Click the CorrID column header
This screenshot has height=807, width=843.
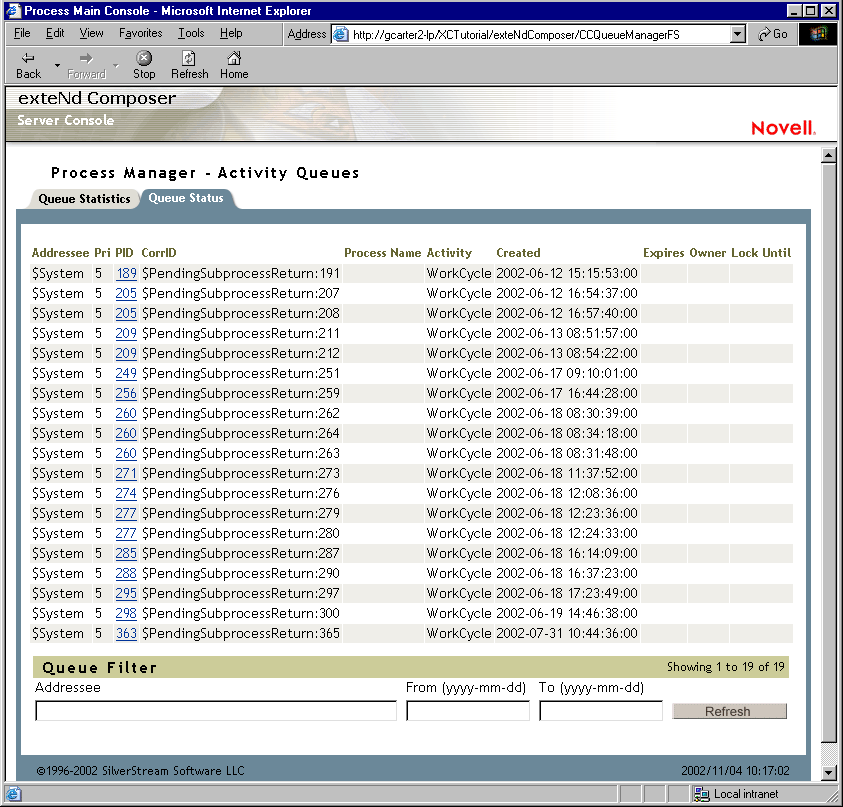pyautogui.click(x=159, y=253)
